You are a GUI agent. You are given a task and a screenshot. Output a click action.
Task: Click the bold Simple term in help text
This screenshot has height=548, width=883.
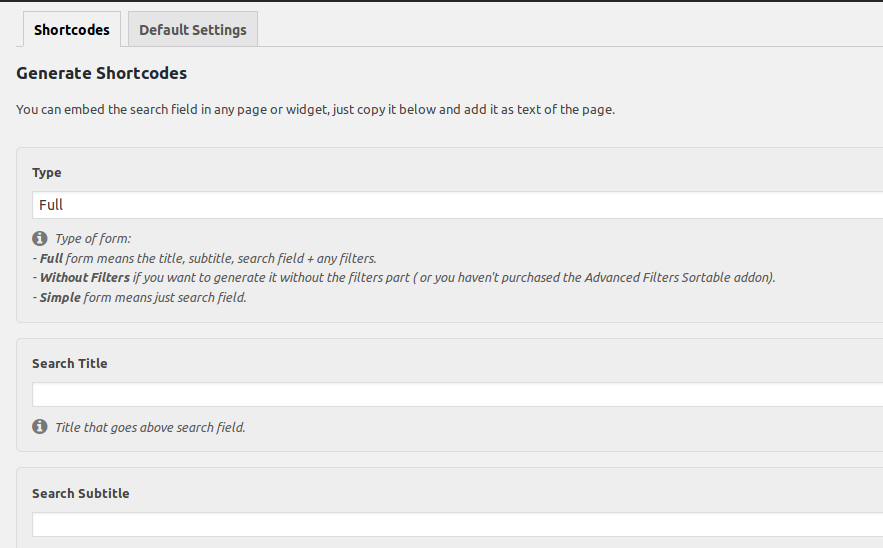[60, 297]
